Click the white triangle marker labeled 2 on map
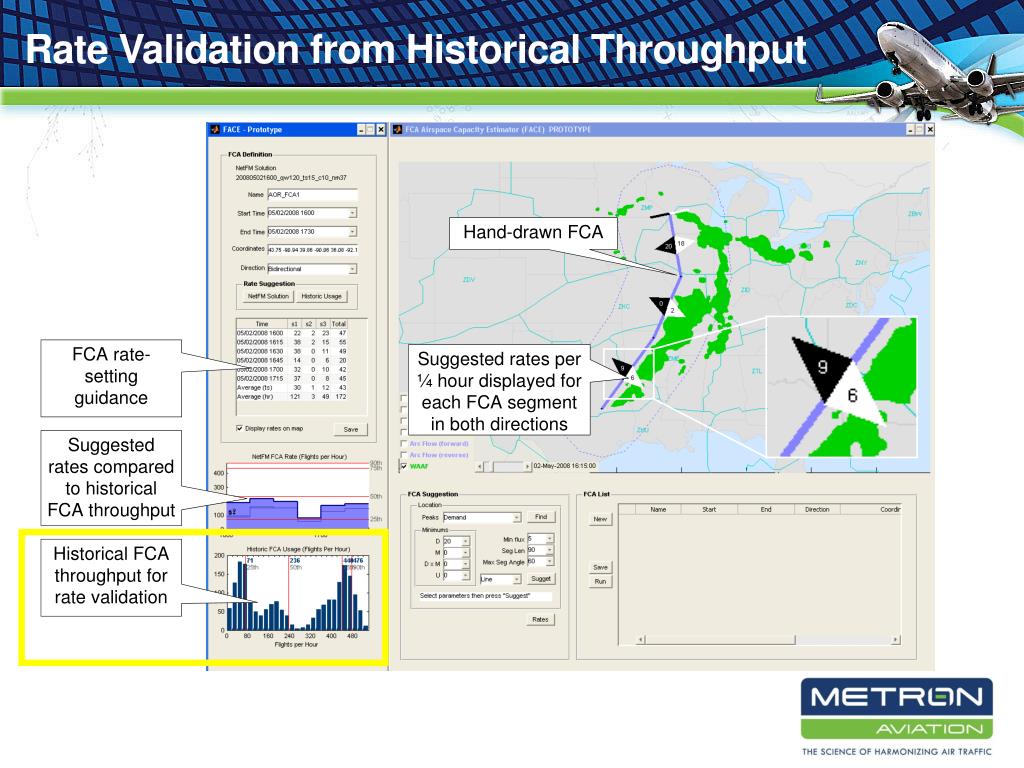The image size is (1024, 768). click(x=673, y=310)
